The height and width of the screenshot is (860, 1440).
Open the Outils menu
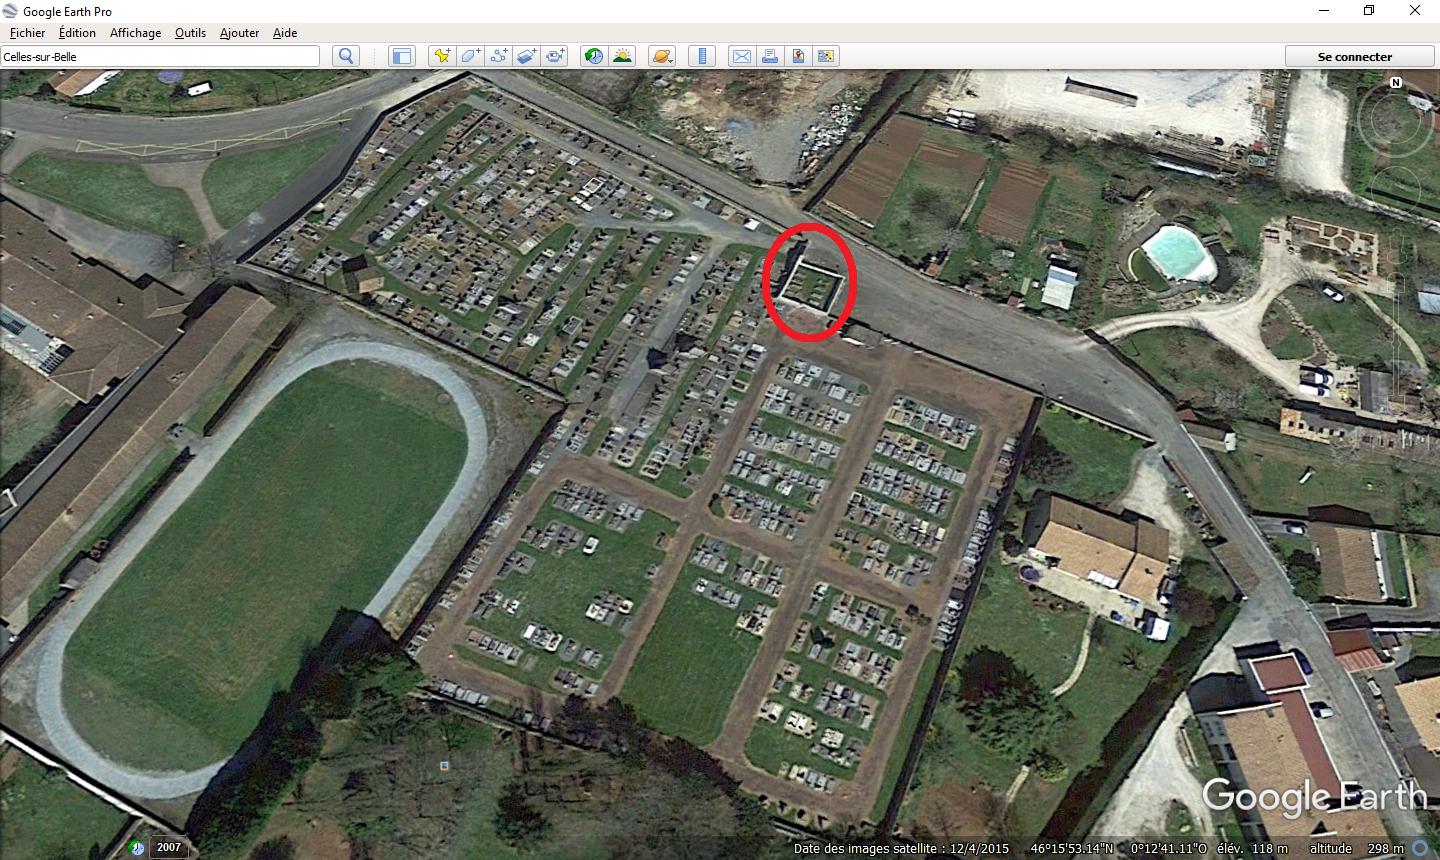[190, 33]
